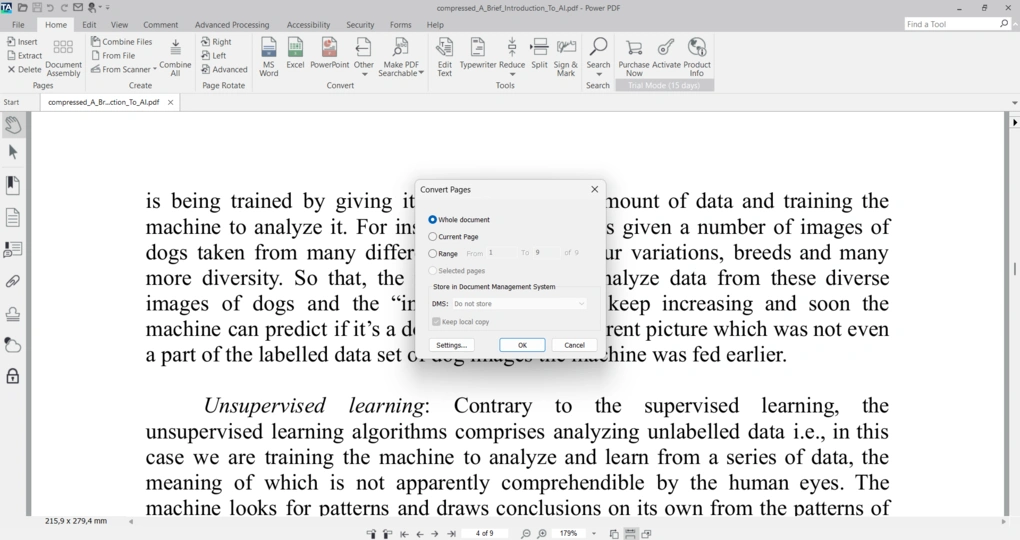Open the File menu
1020x540 pixels.
pos(18,25)
